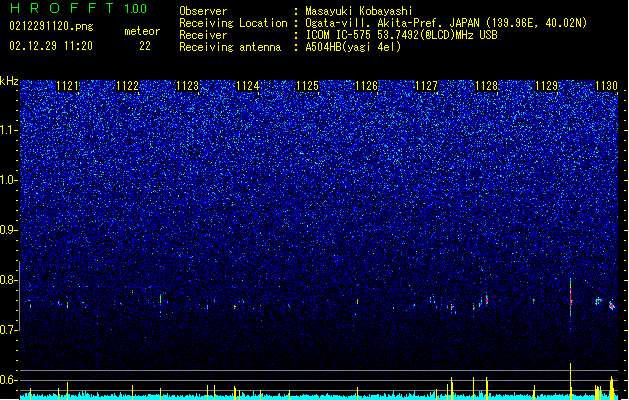
Task: Click the 1.0 kHz axis label
Action: pos(9,180)
